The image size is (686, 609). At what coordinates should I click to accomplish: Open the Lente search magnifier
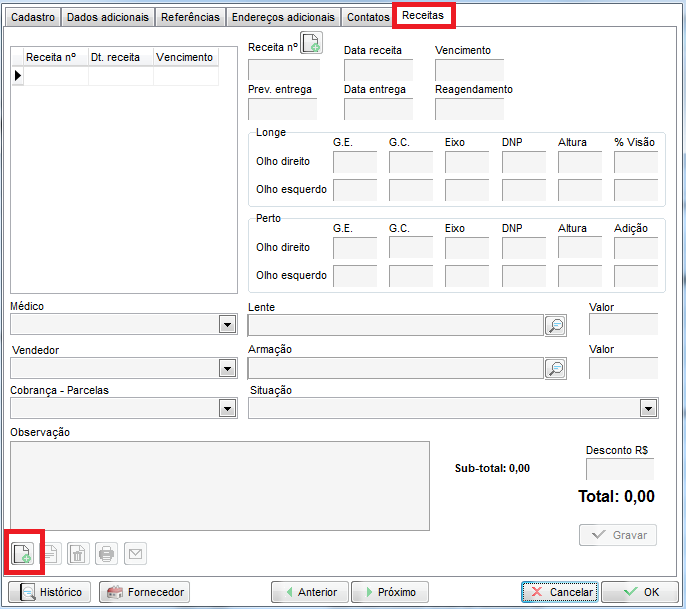tap(555, 325)
